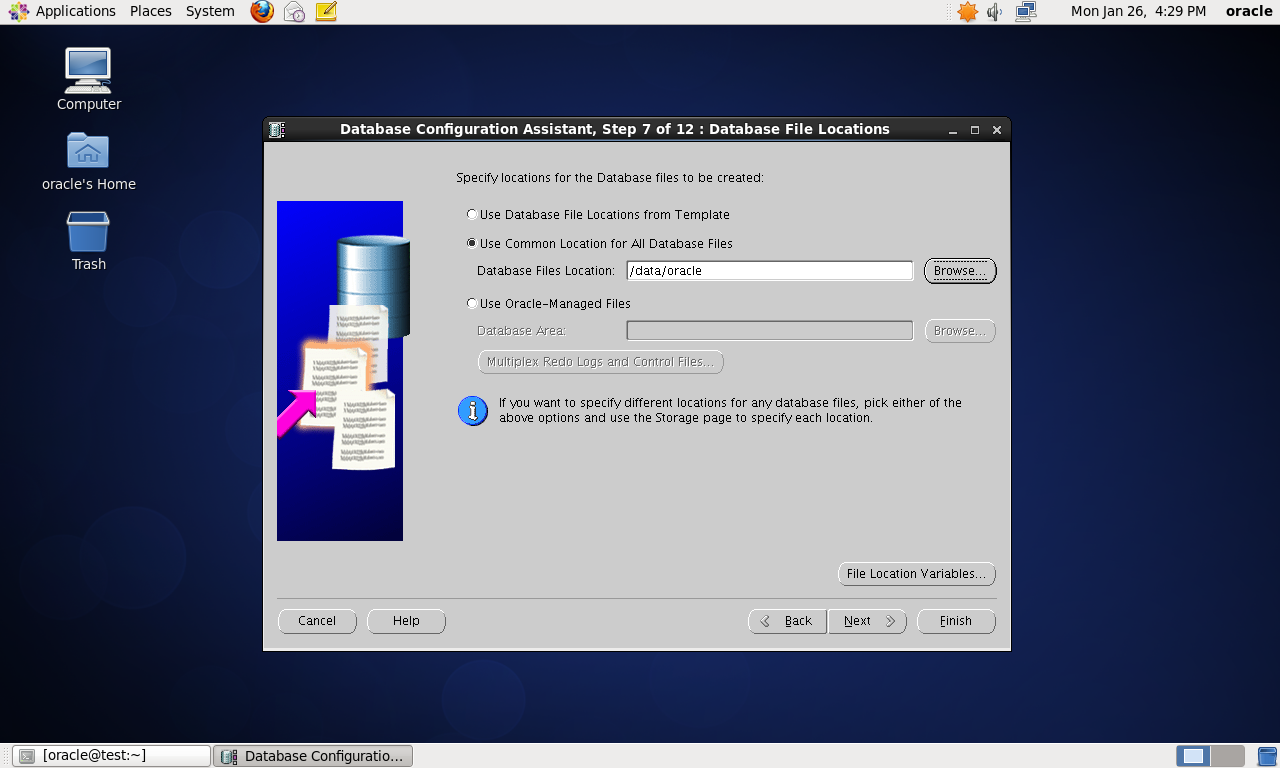Viewport: 1280px width, 768px height.
Task: Click the Cancel button
Action: point(317,621)
